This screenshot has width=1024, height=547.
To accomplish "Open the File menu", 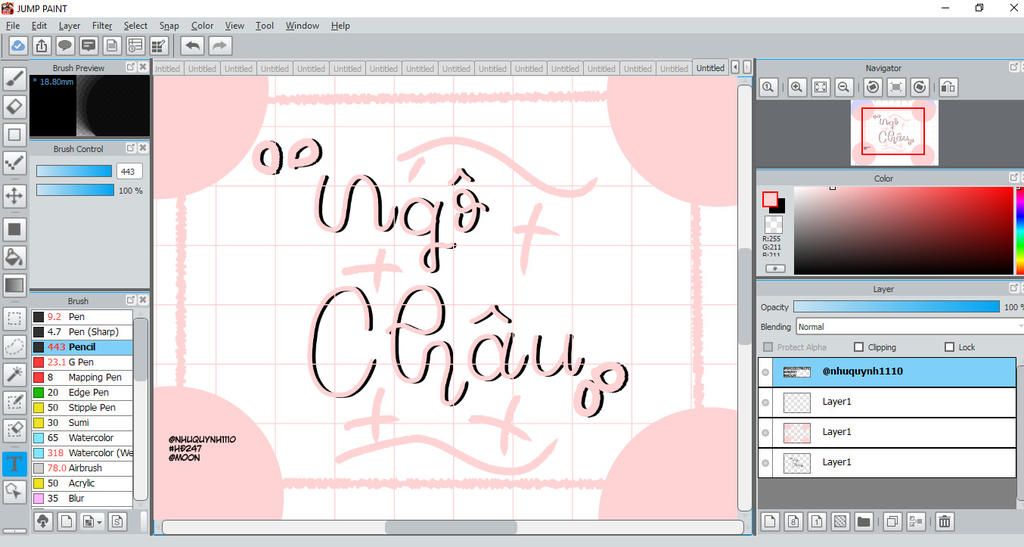I will coord(12,25).
